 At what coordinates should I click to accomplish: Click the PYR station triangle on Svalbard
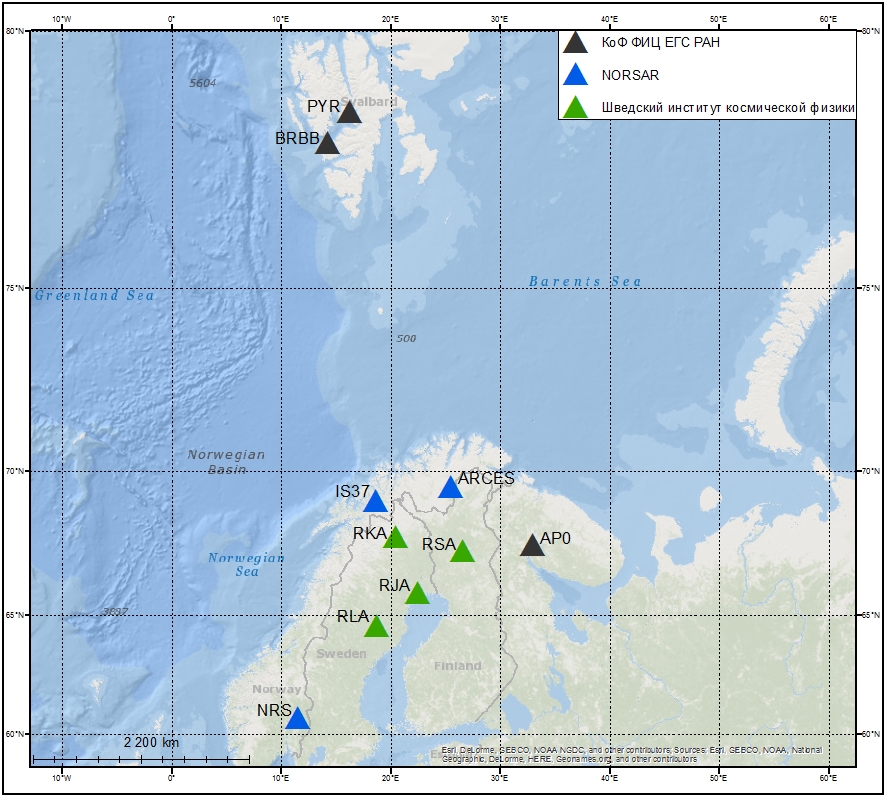[349, 112]
